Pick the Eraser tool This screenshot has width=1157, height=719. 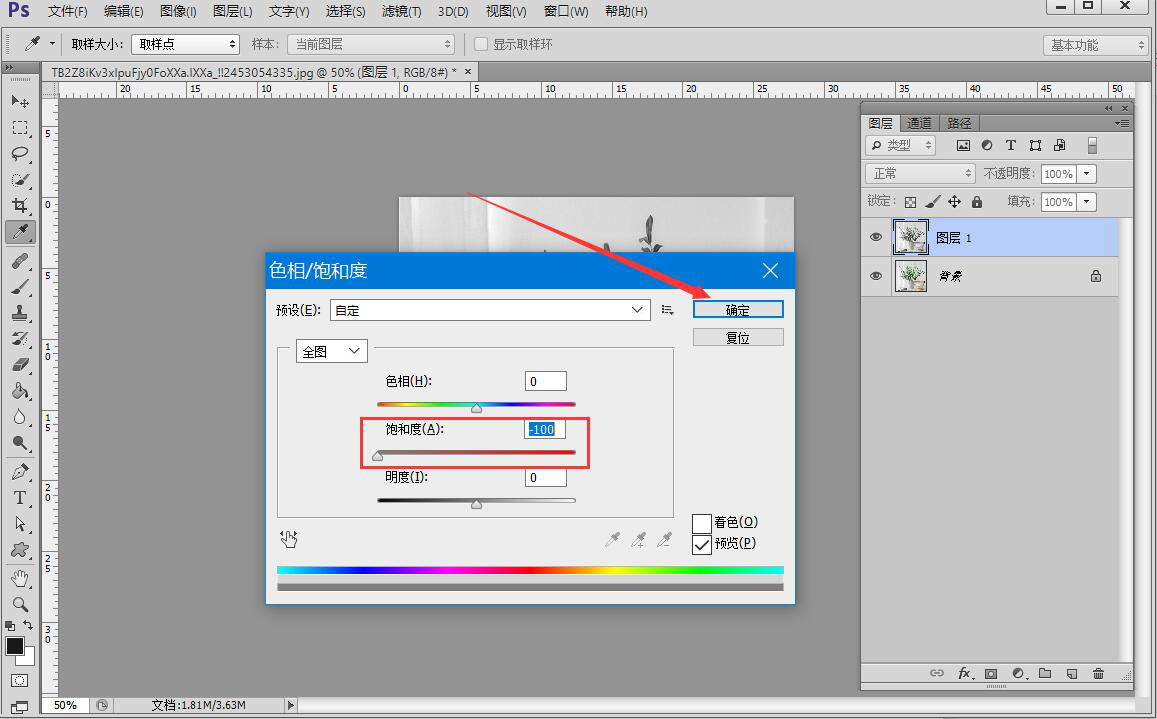point(19,365)
